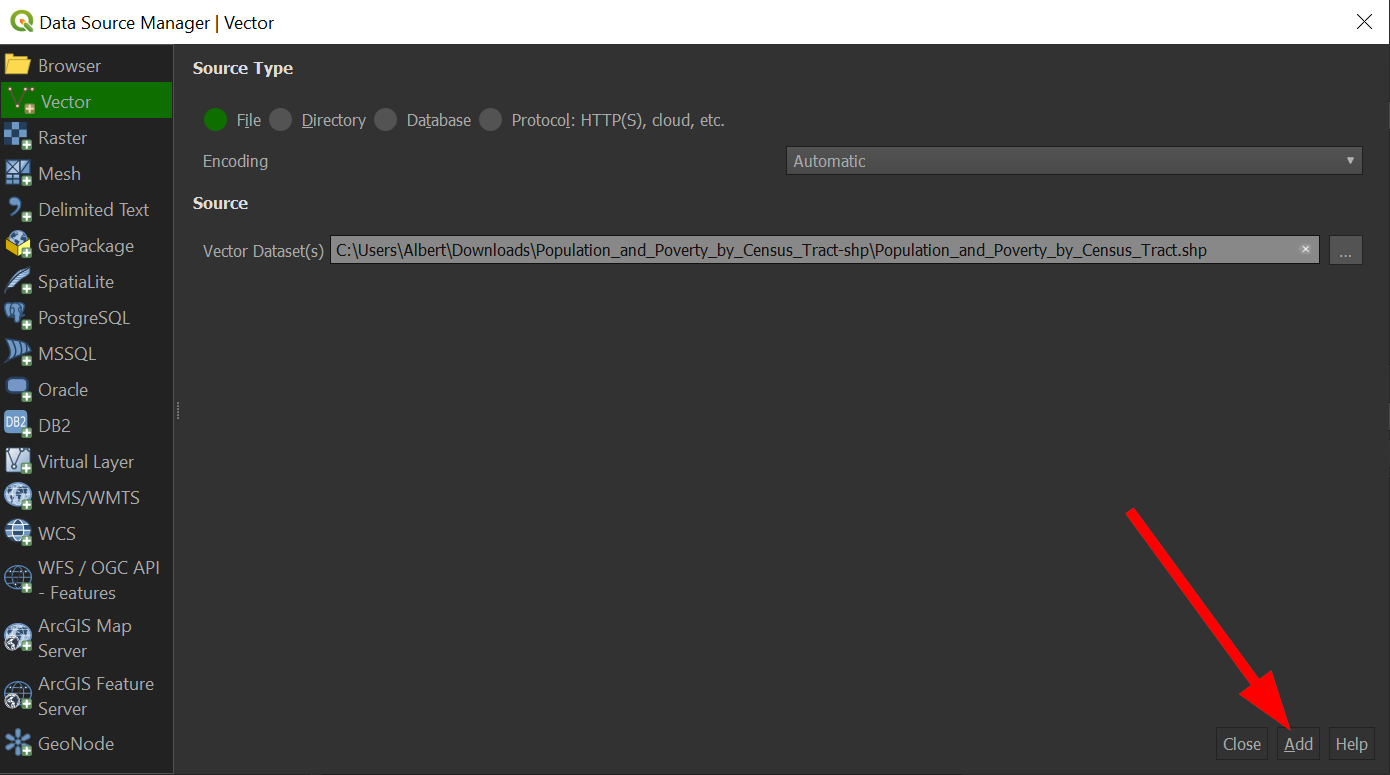Switch to the GeoNode tab label

(76, 744)
